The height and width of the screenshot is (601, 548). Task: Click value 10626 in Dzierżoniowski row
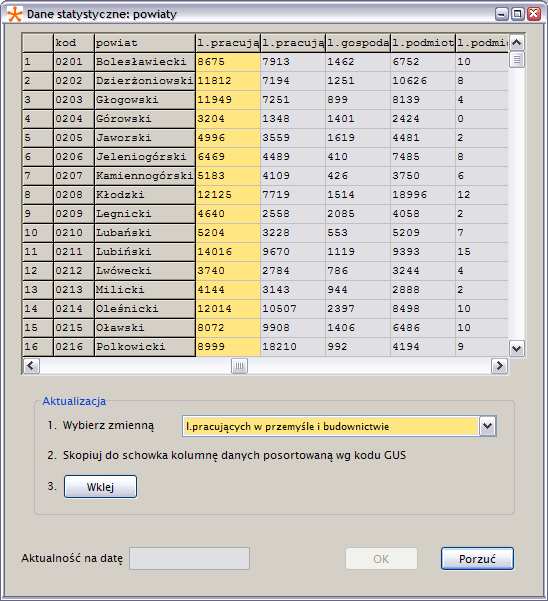pyautogui.click(x=423, y=81)
